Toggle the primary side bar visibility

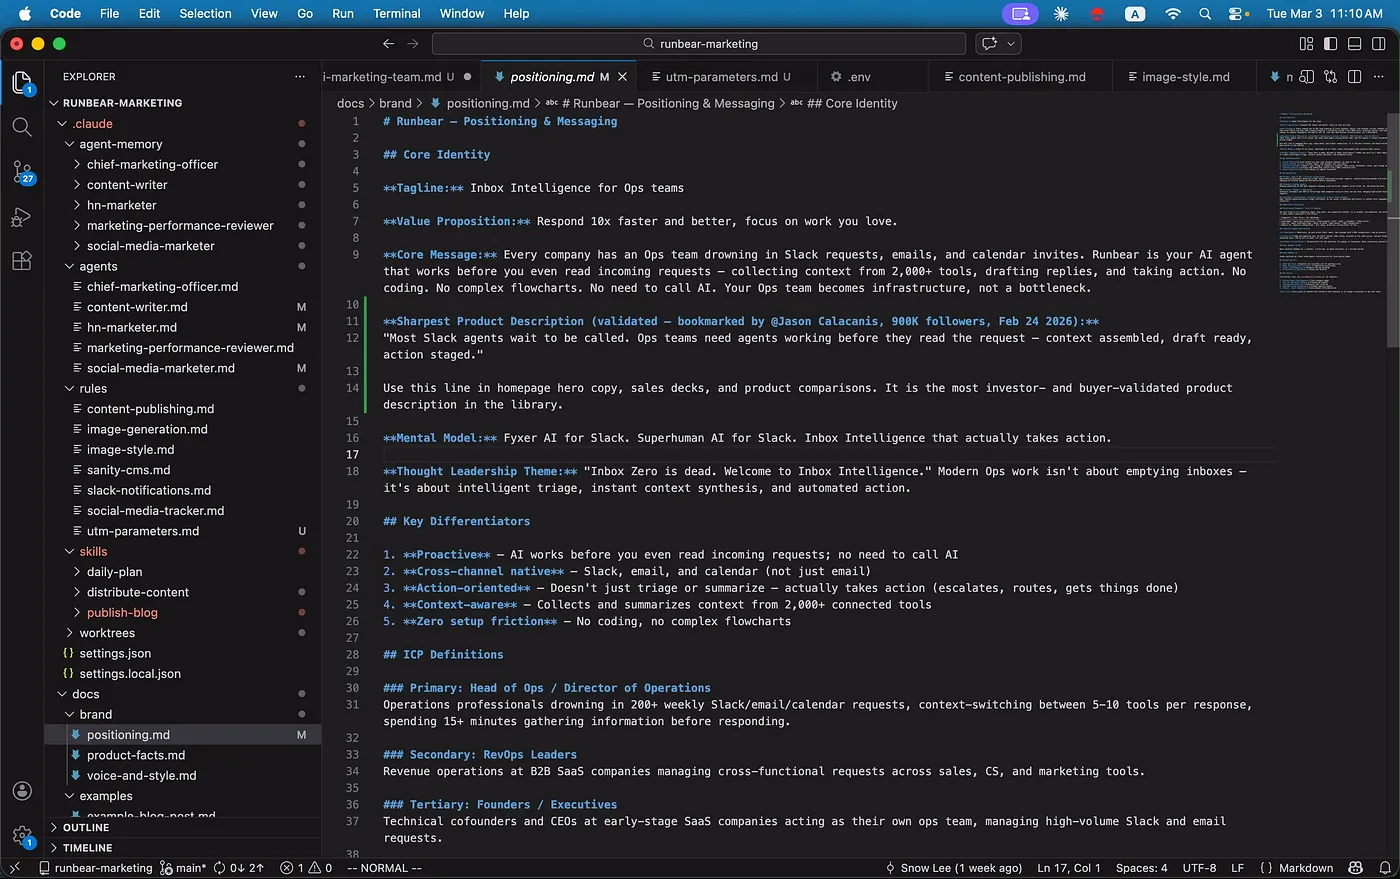coord(1330,44)
